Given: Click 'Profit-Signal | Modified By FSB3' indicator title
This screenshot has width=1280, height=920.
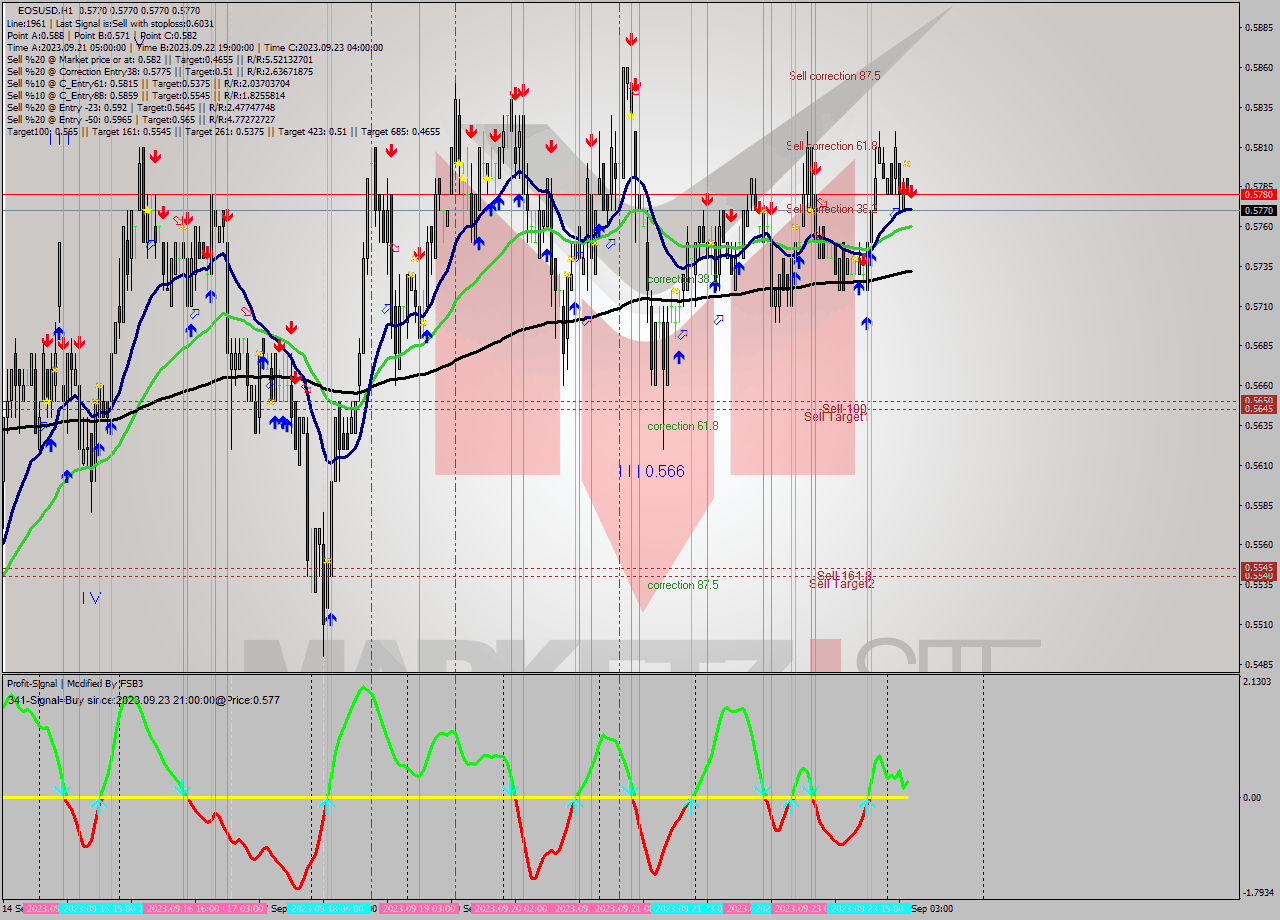Looking at the screenshot, I should pos(75,684).
